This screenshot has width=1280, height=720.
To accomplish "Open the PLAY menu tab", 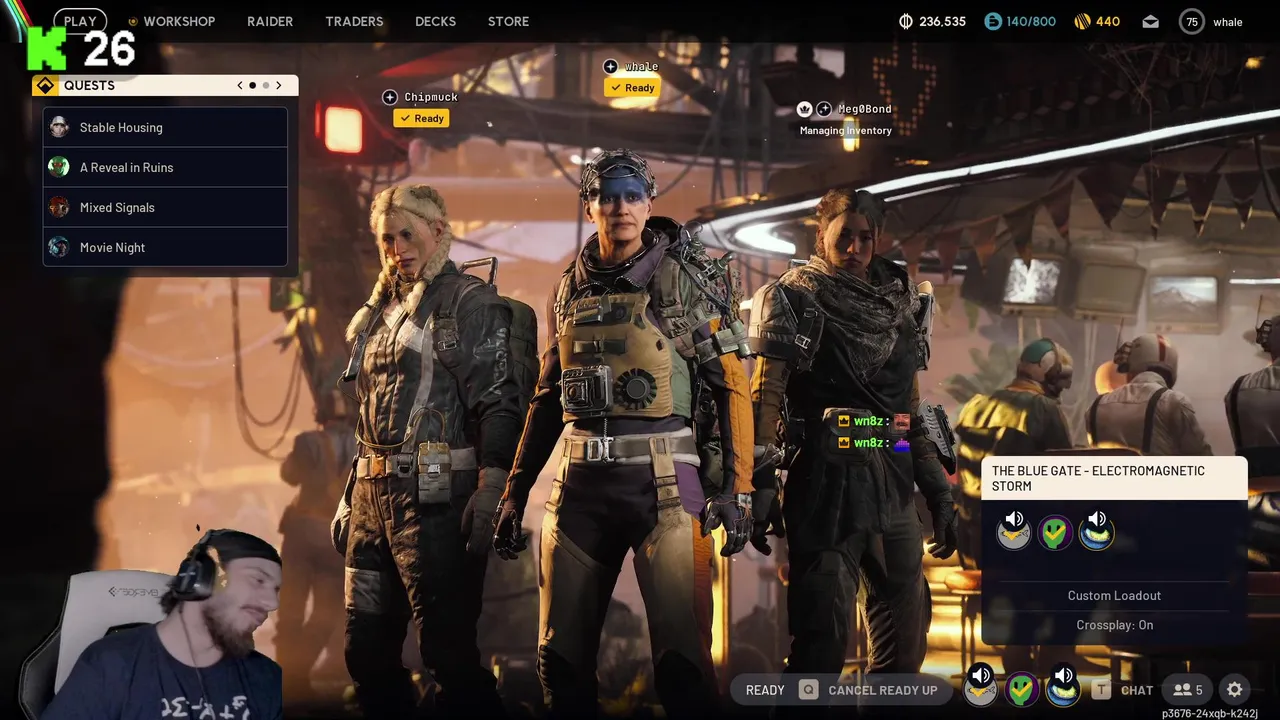I will click(x=80, y=21).
